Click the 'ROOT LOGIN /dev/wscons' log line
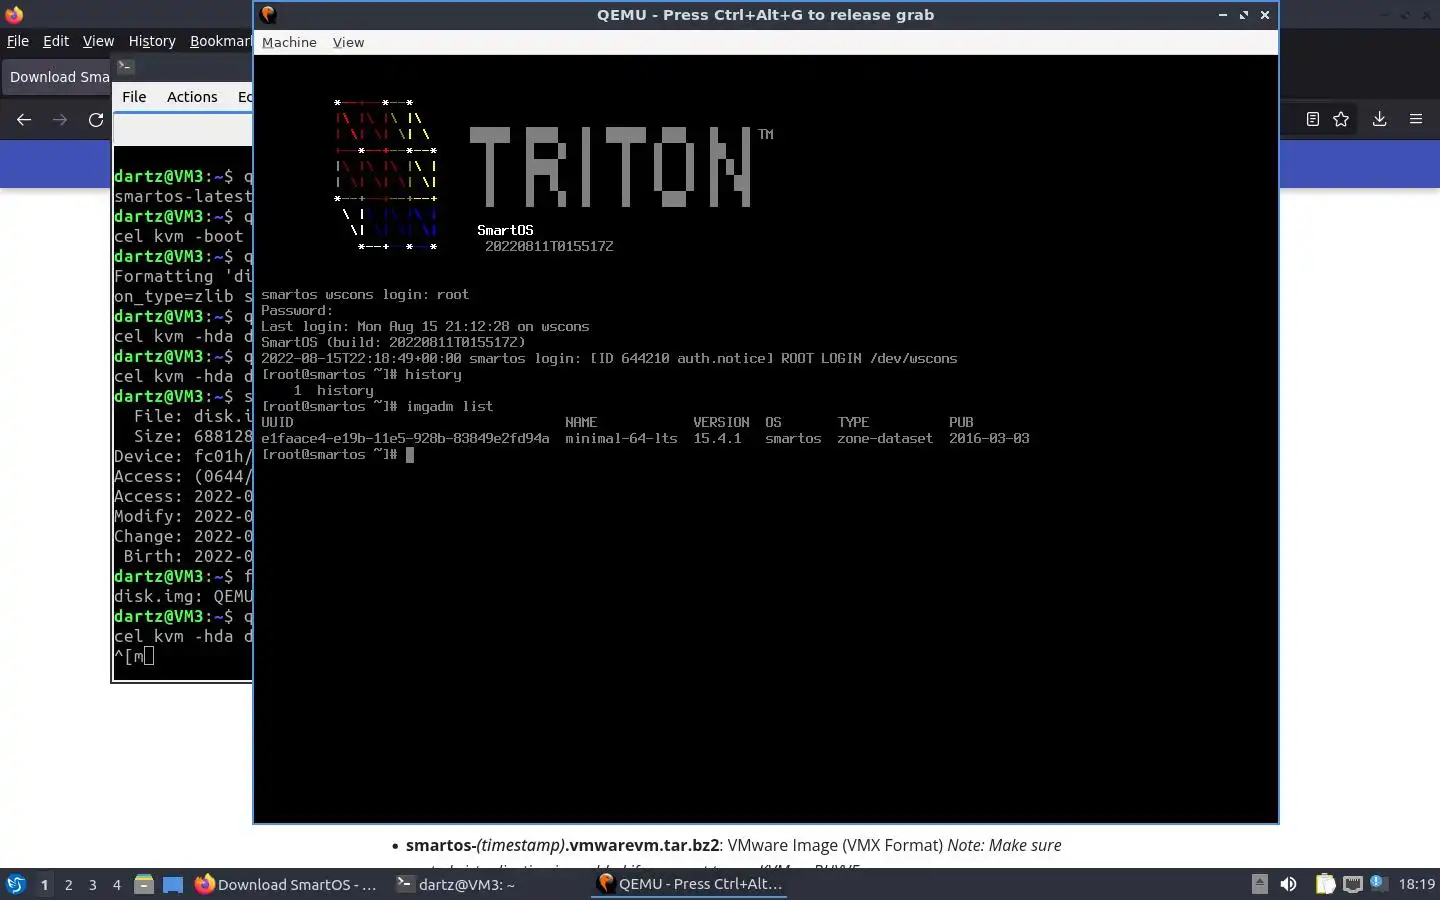This screenshot has width=1440, height=900. tap(609, 358)
